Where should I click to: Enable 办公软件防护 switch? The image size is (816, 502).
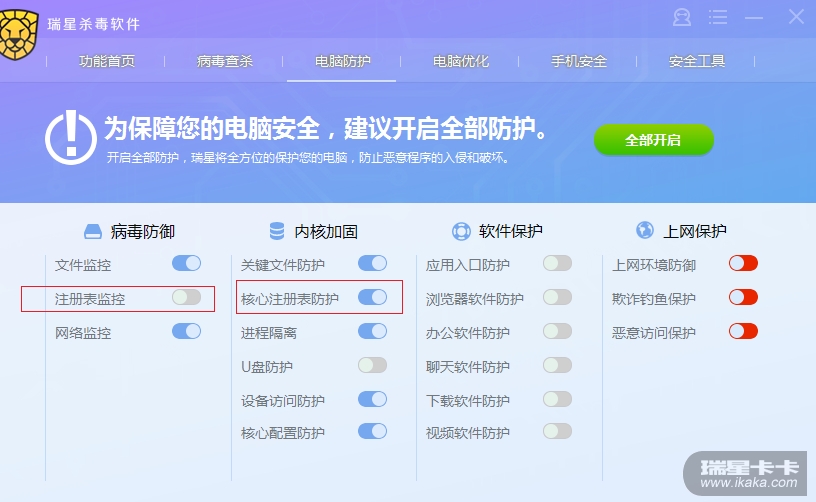(557, 331)
